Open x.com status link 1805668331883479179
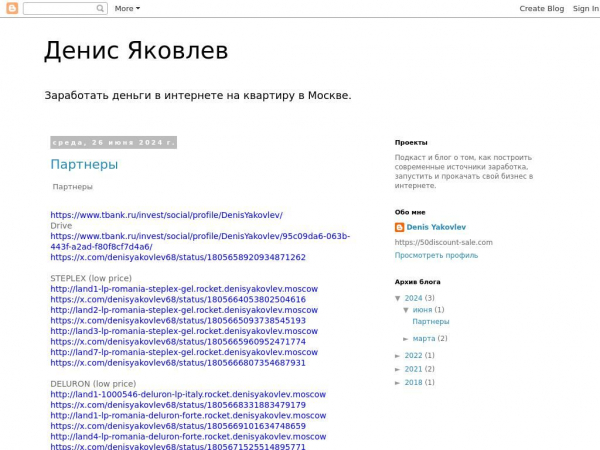This screenshot has width=600, height=450. (178, 405)
